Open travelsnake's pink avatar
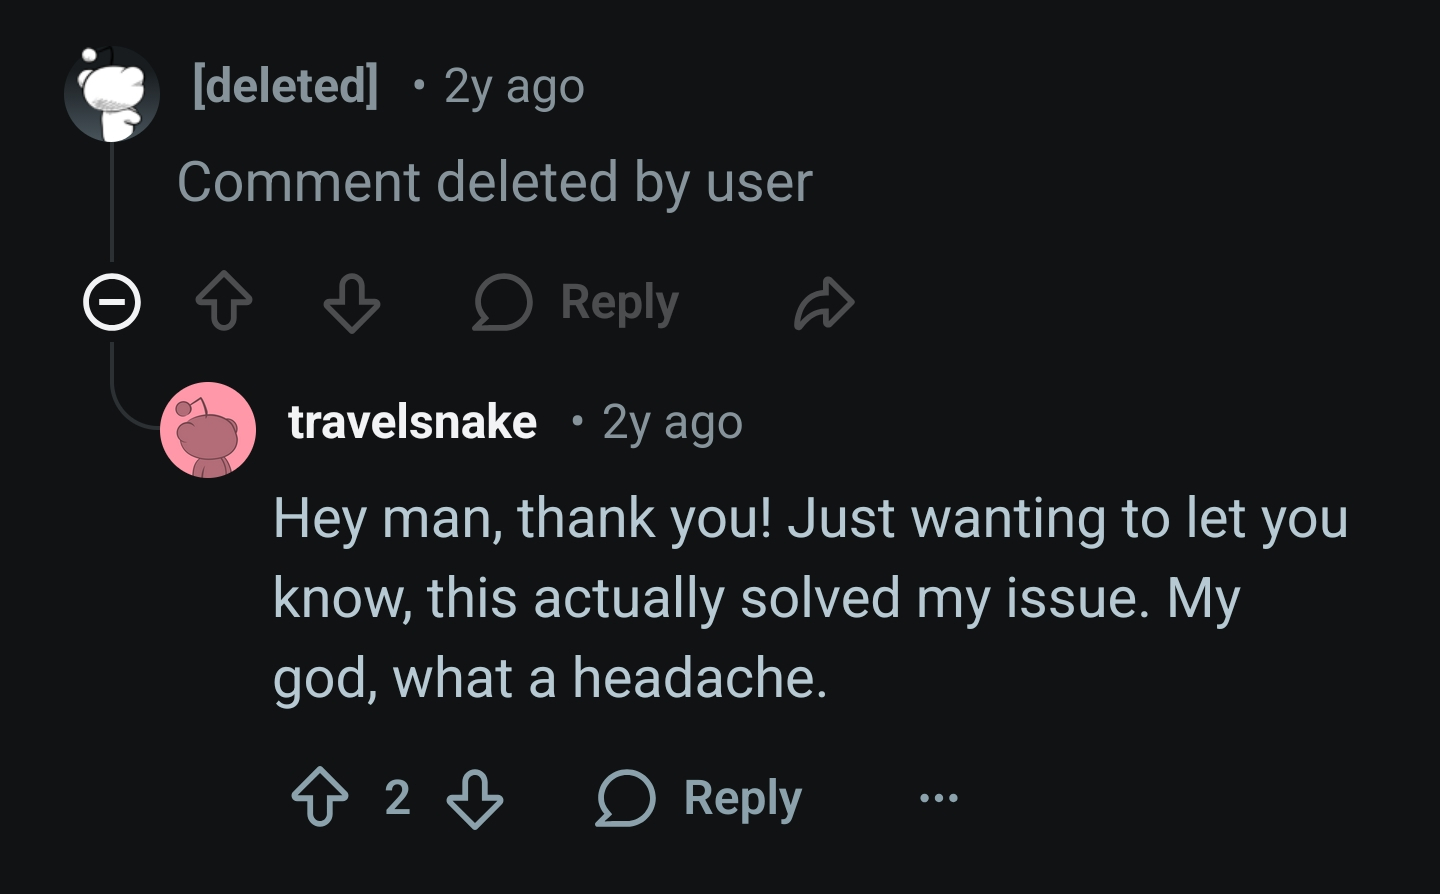The image size is (1440, 894). click(x=208, y=430)
